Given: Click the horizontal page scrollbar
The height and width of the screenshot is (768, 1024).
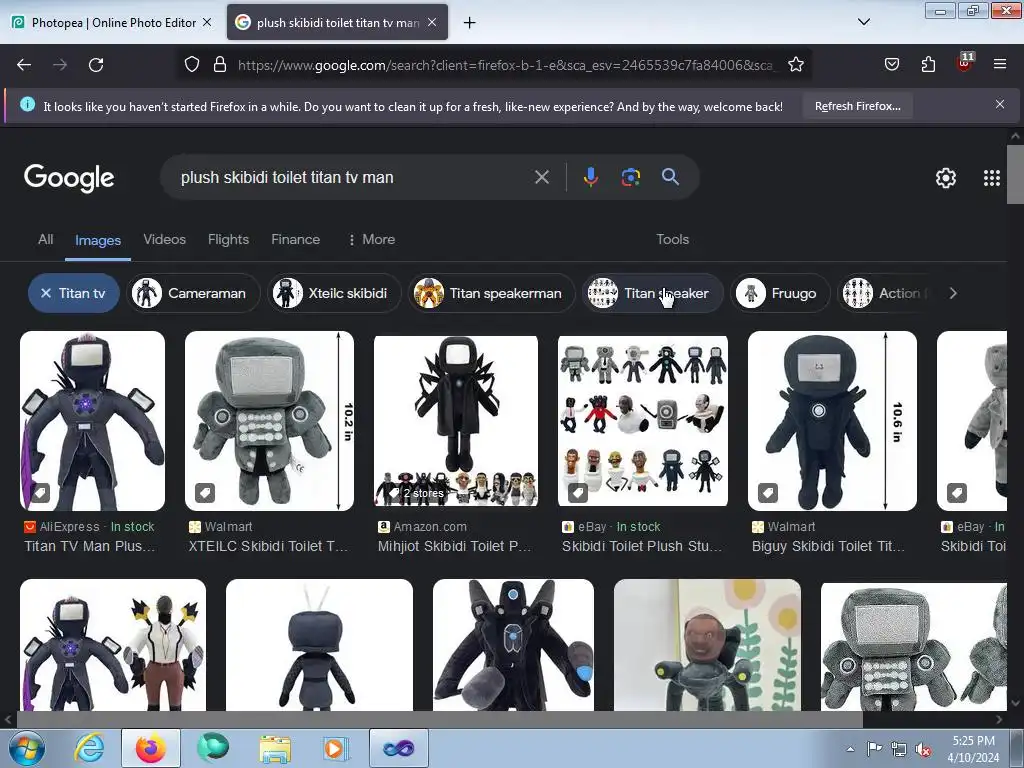Looking at the screenshot, I should (x=439, y=719).
